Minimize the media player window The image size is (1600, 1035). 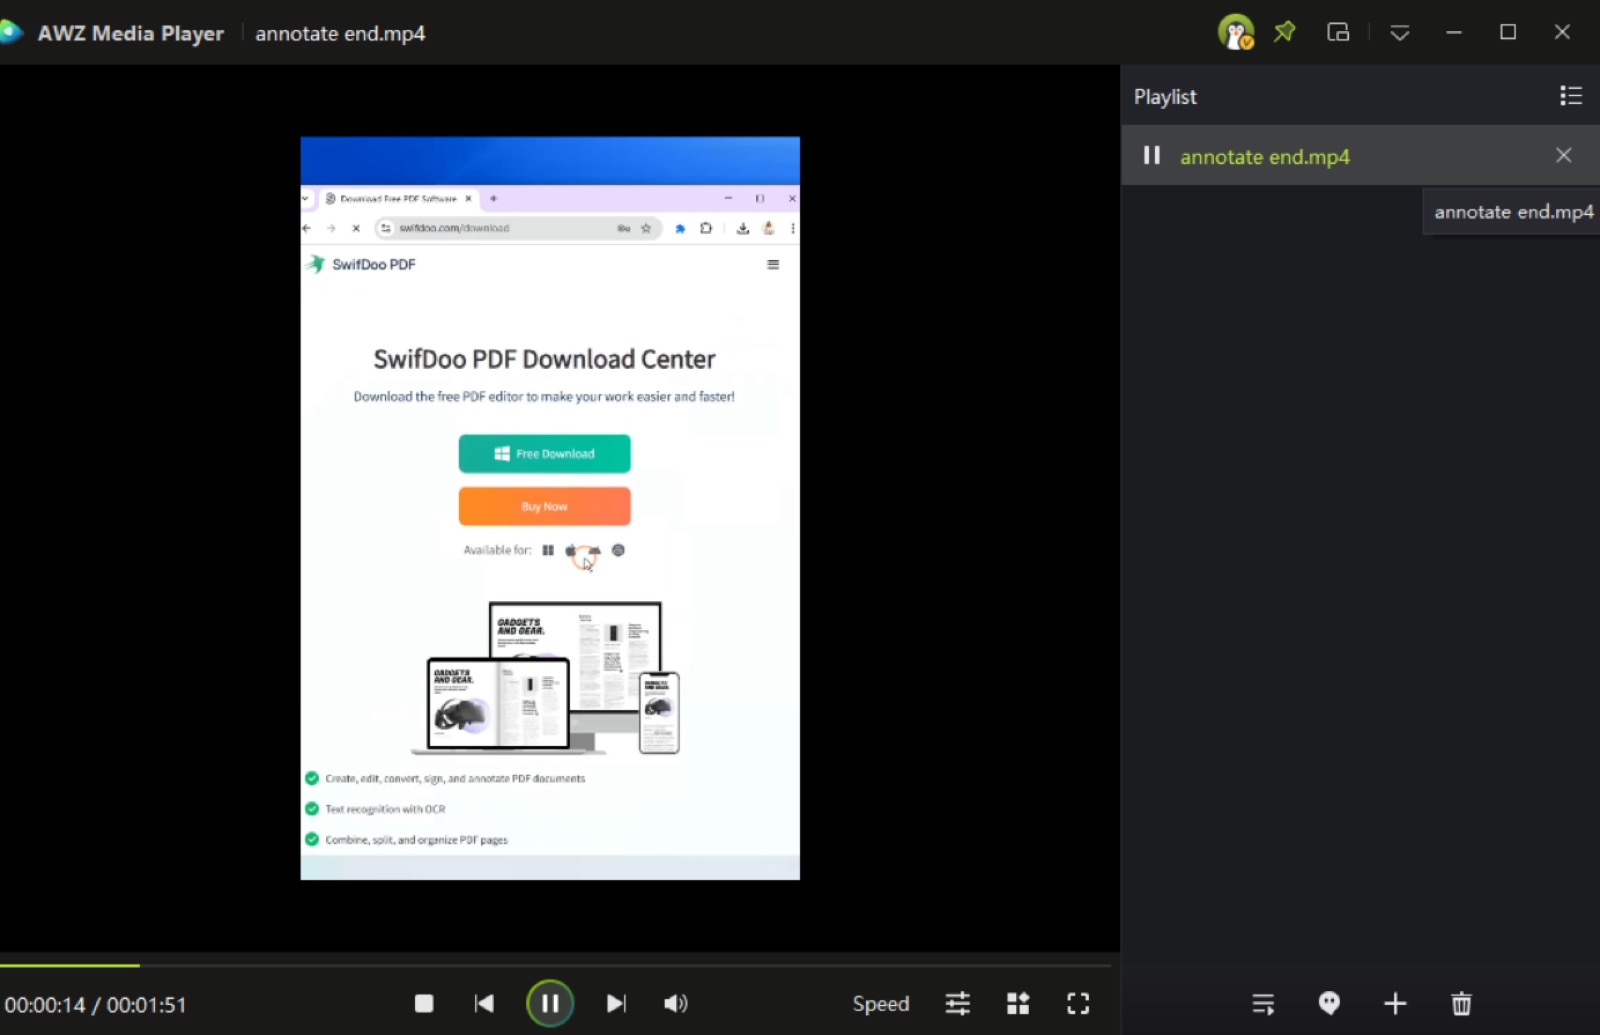pyautogui.click(x=1454, y=32)
